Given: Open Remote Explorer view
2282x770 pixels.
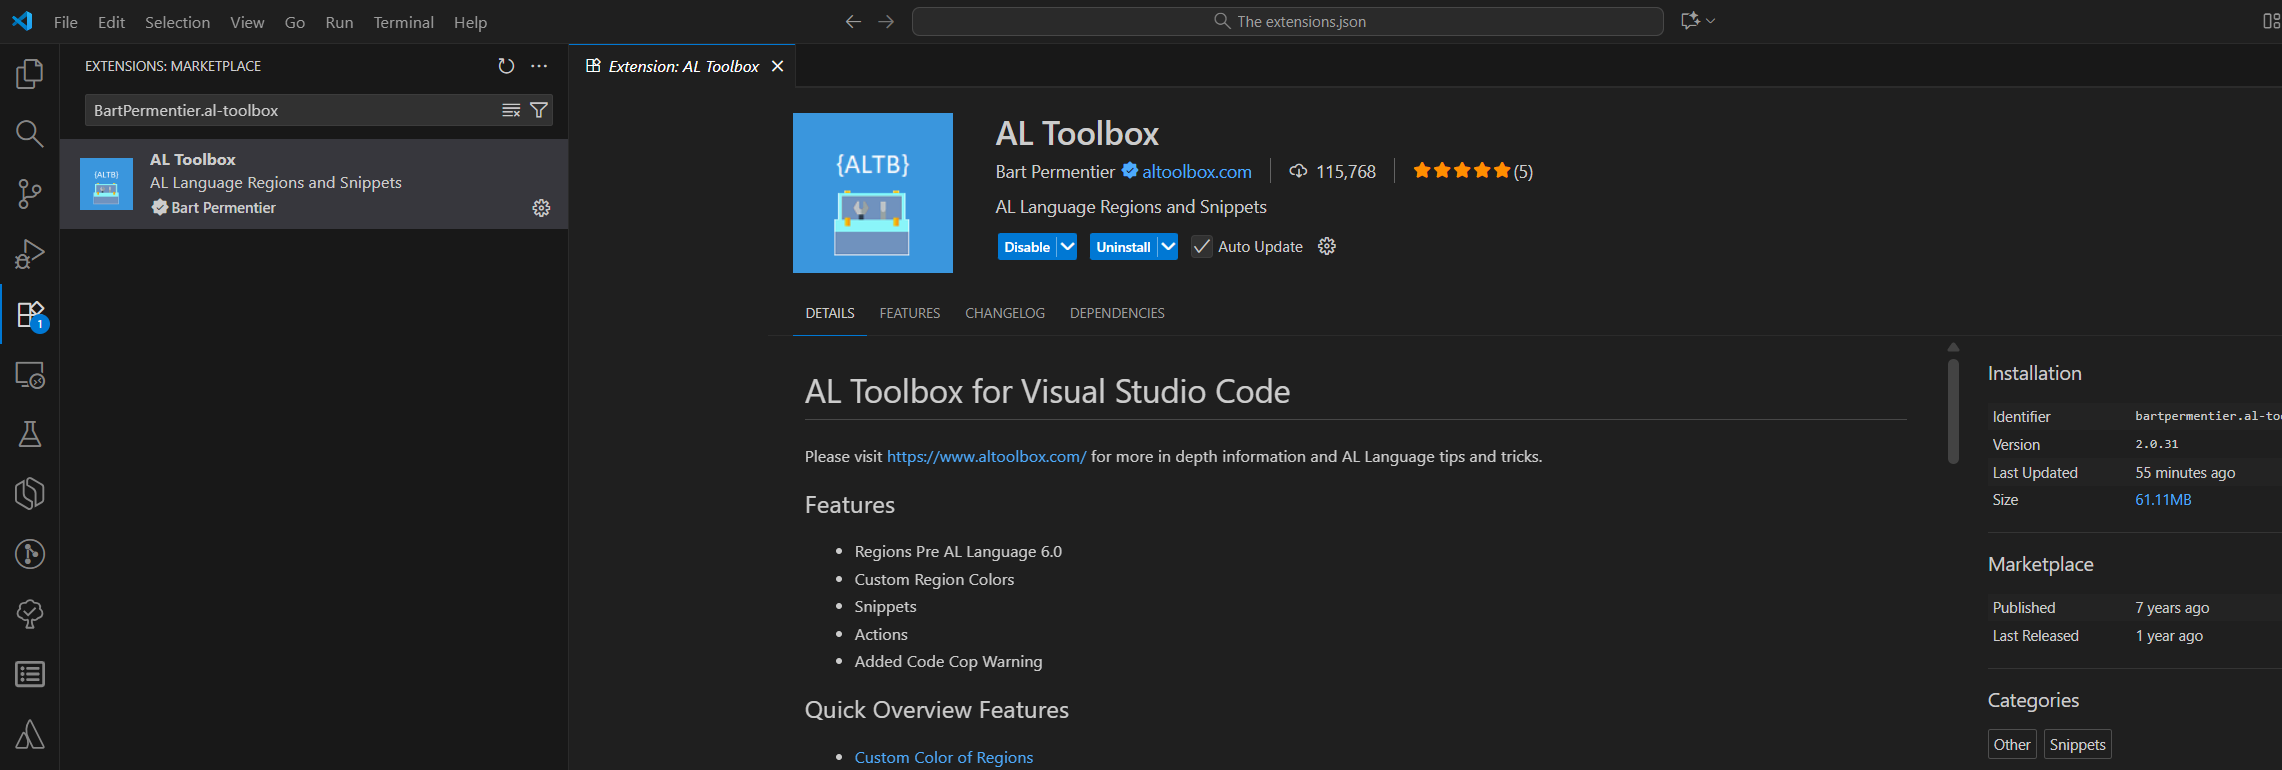Looking at the screenshot, I should click(x=30, y=375).
